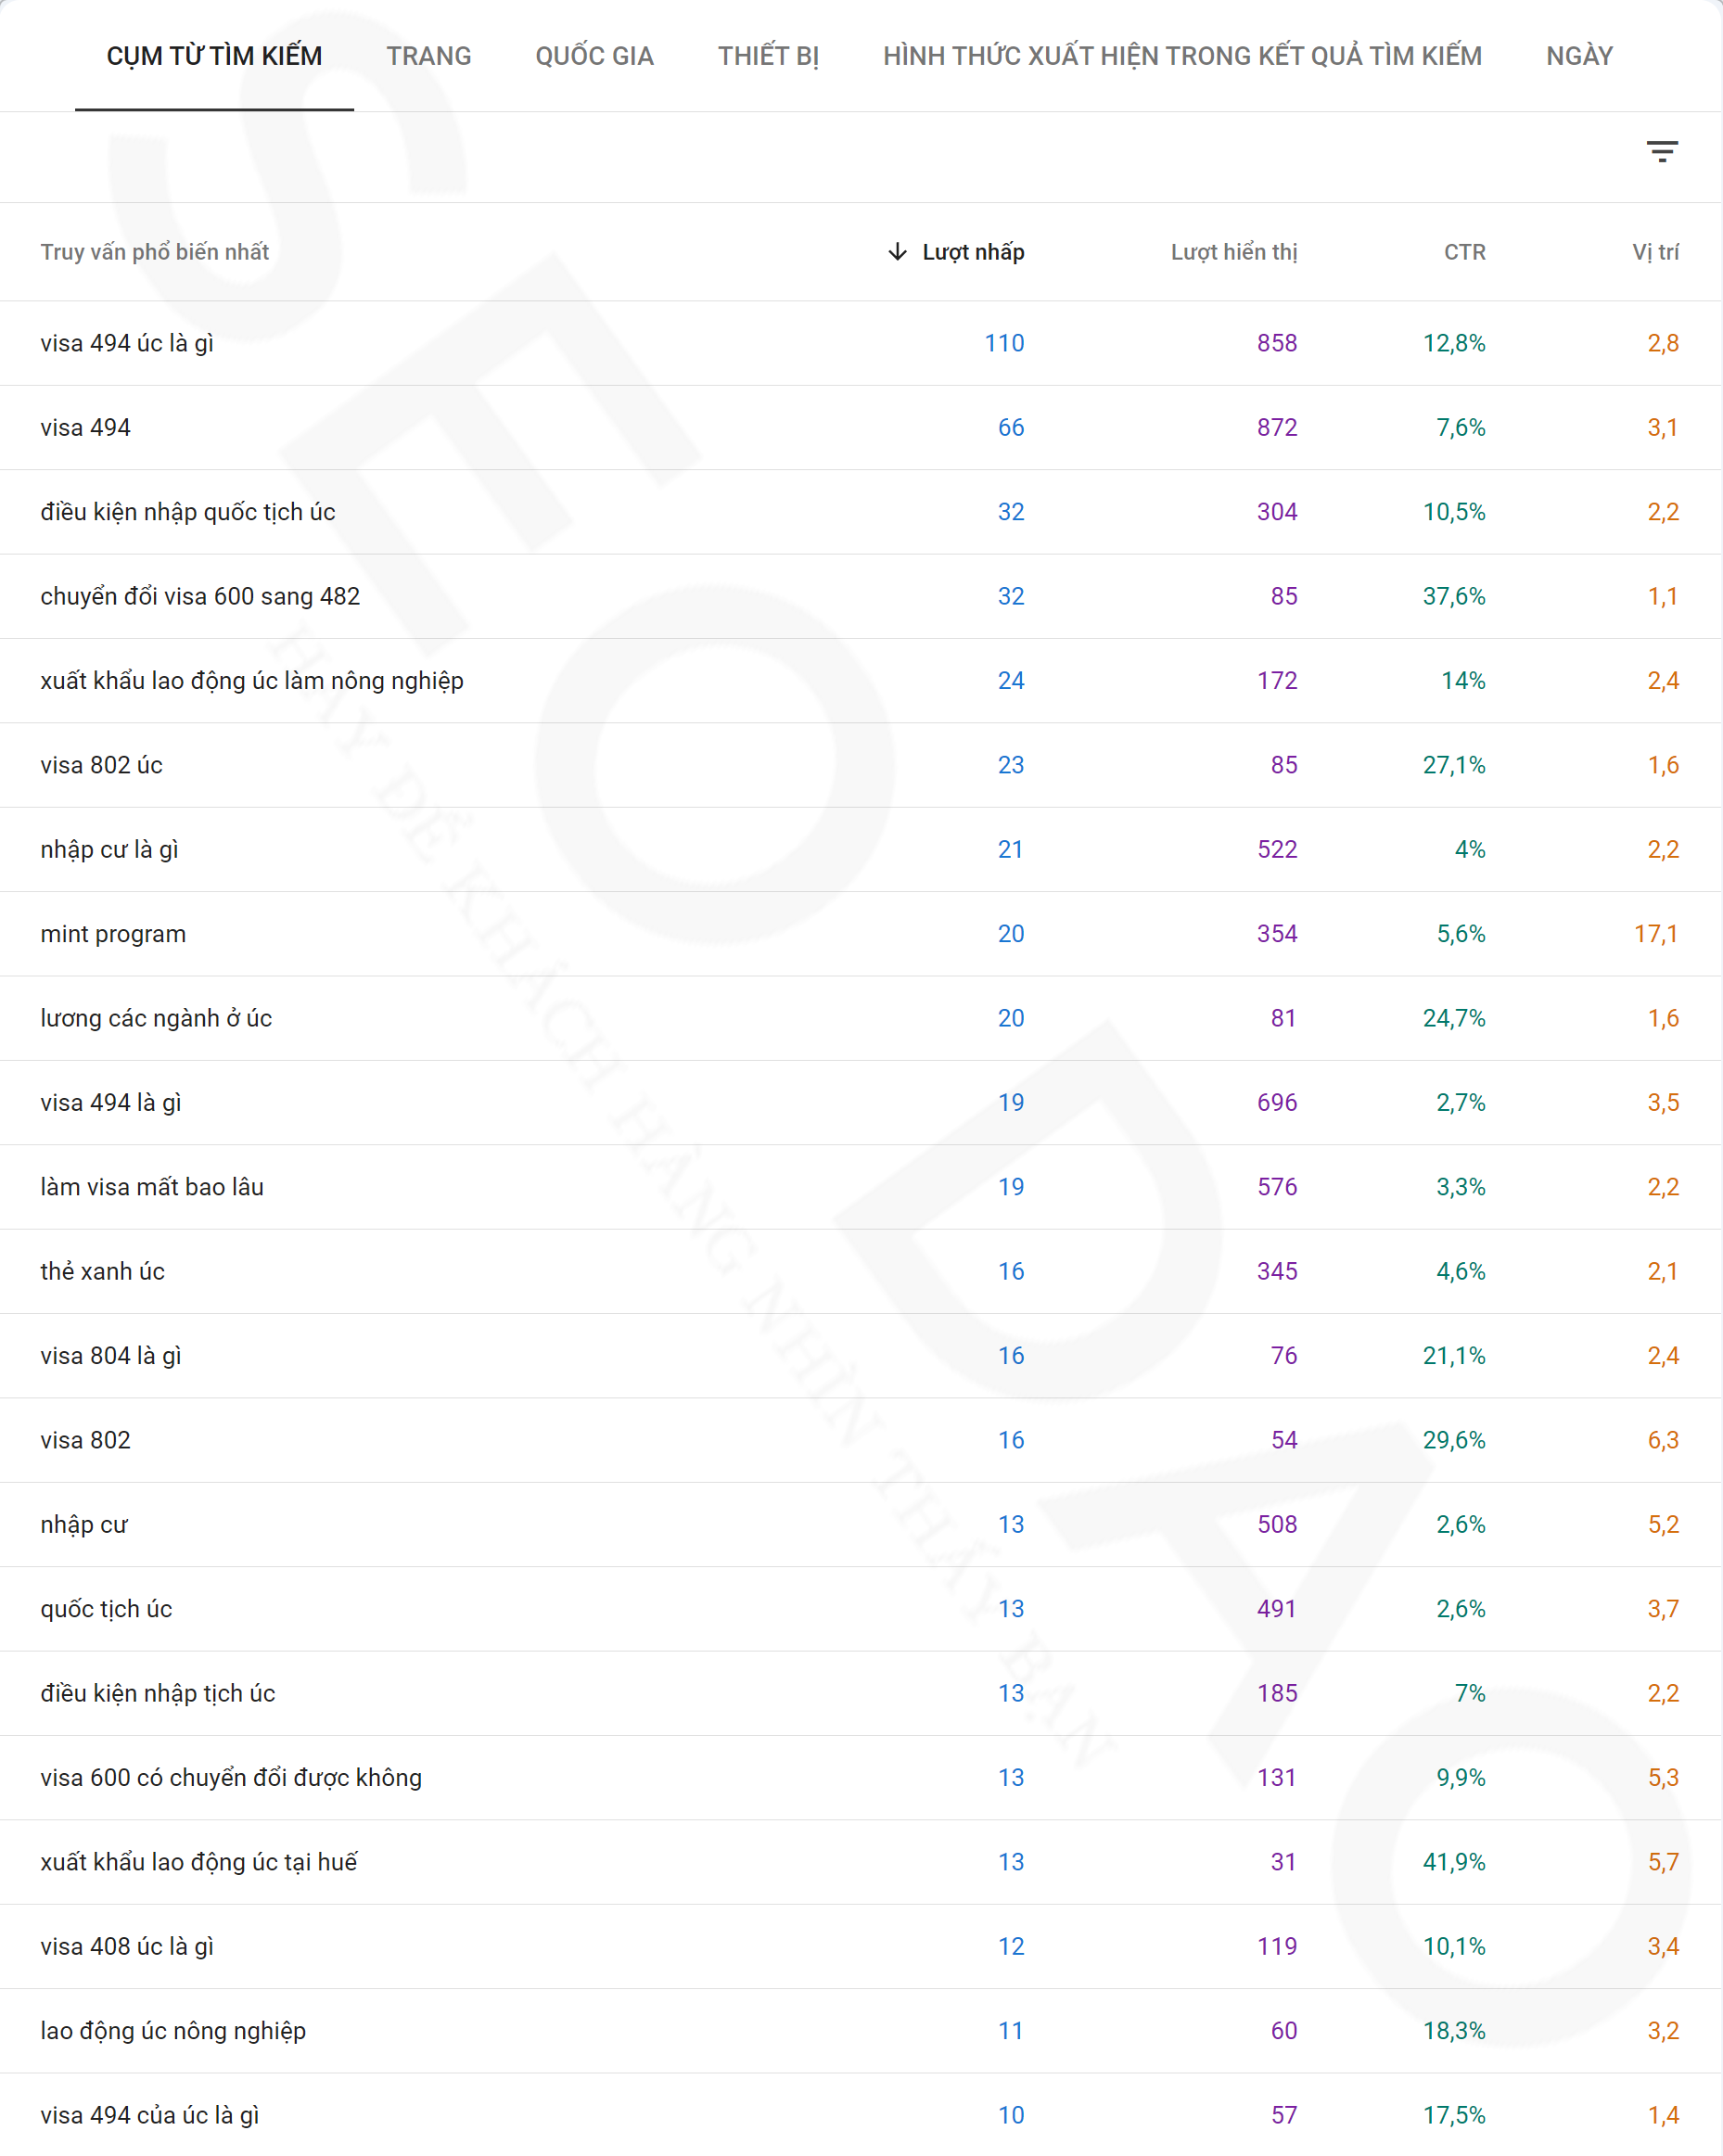This screenshot has width=1723, height=2156.
Task: Switch to the NGÀY tab
Action: 1578,56
